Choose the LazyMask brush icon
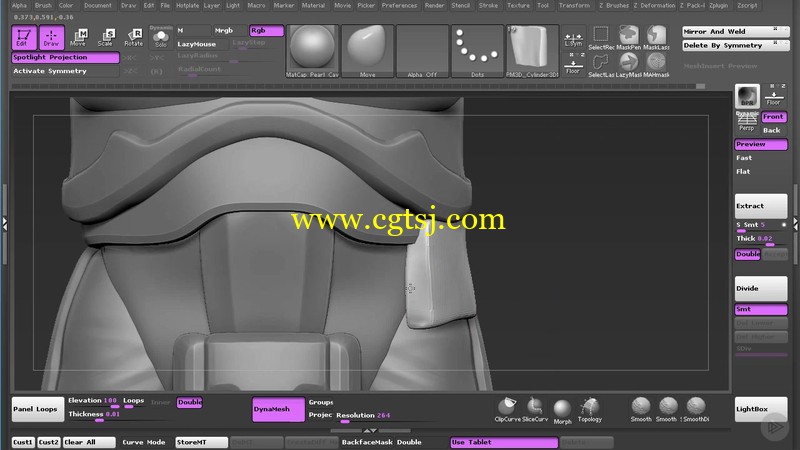This screenshot has width=800, height=450. pyautogui.click(x=629, y=65)
